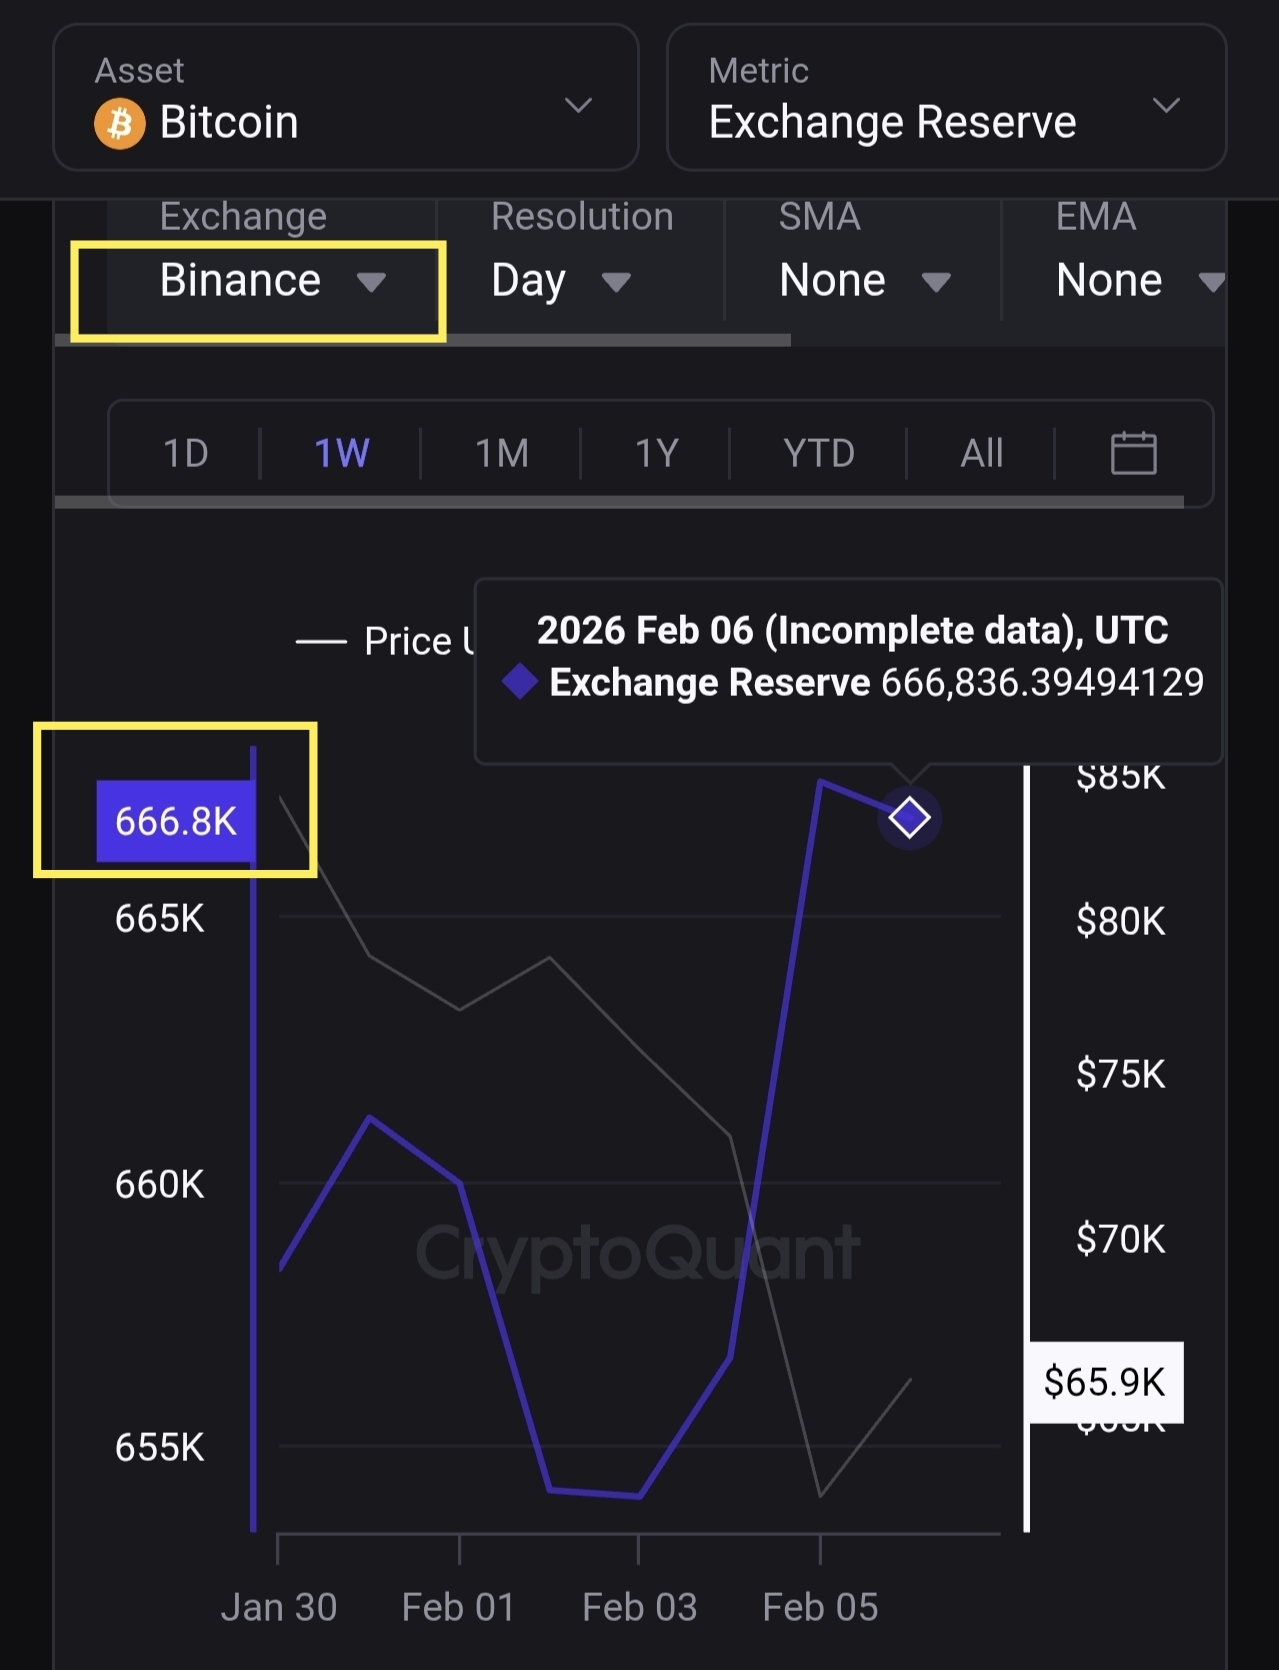
Task: Switch to the 1Y time range
Action: point(657,453)
